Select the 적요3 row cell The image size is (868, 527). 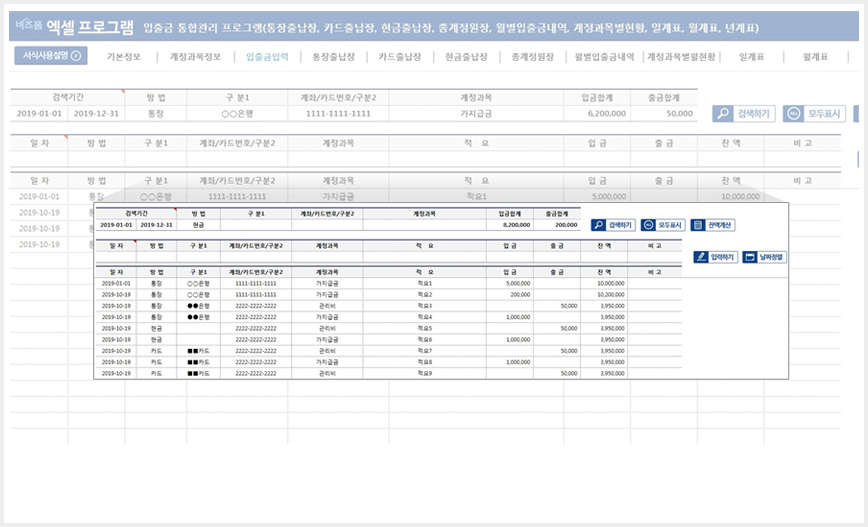pos(425,306)
